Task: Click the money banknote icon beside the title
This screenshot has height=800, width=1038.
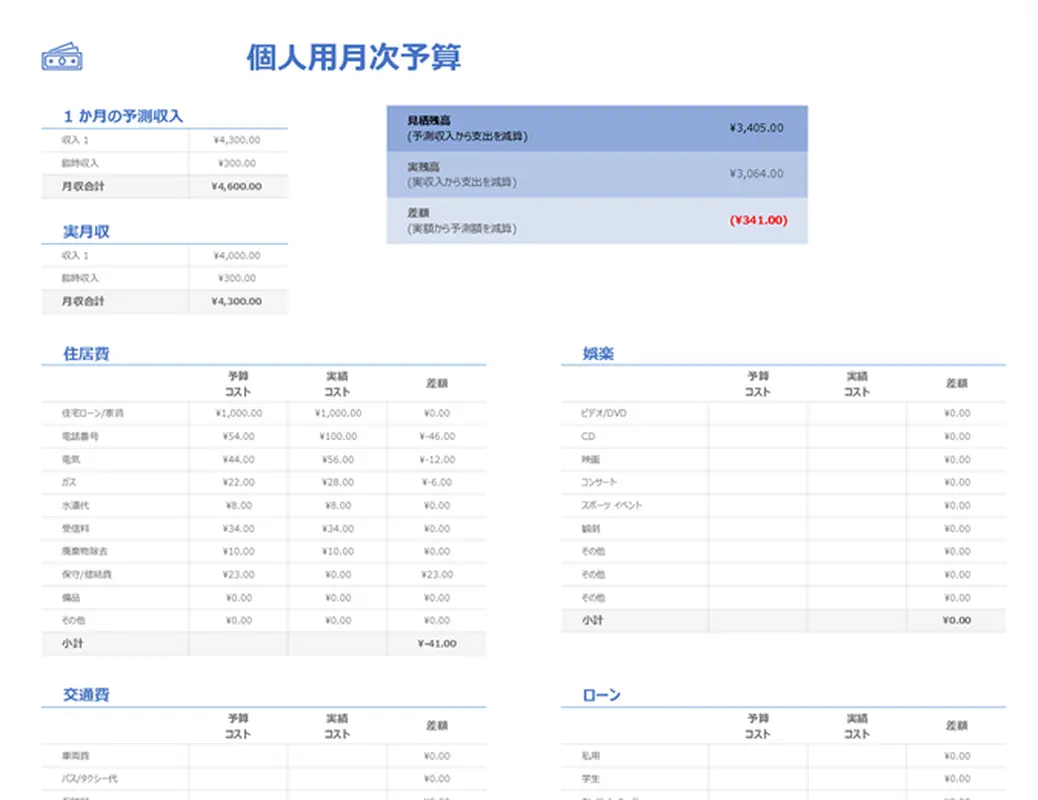Action: [62, 57]
